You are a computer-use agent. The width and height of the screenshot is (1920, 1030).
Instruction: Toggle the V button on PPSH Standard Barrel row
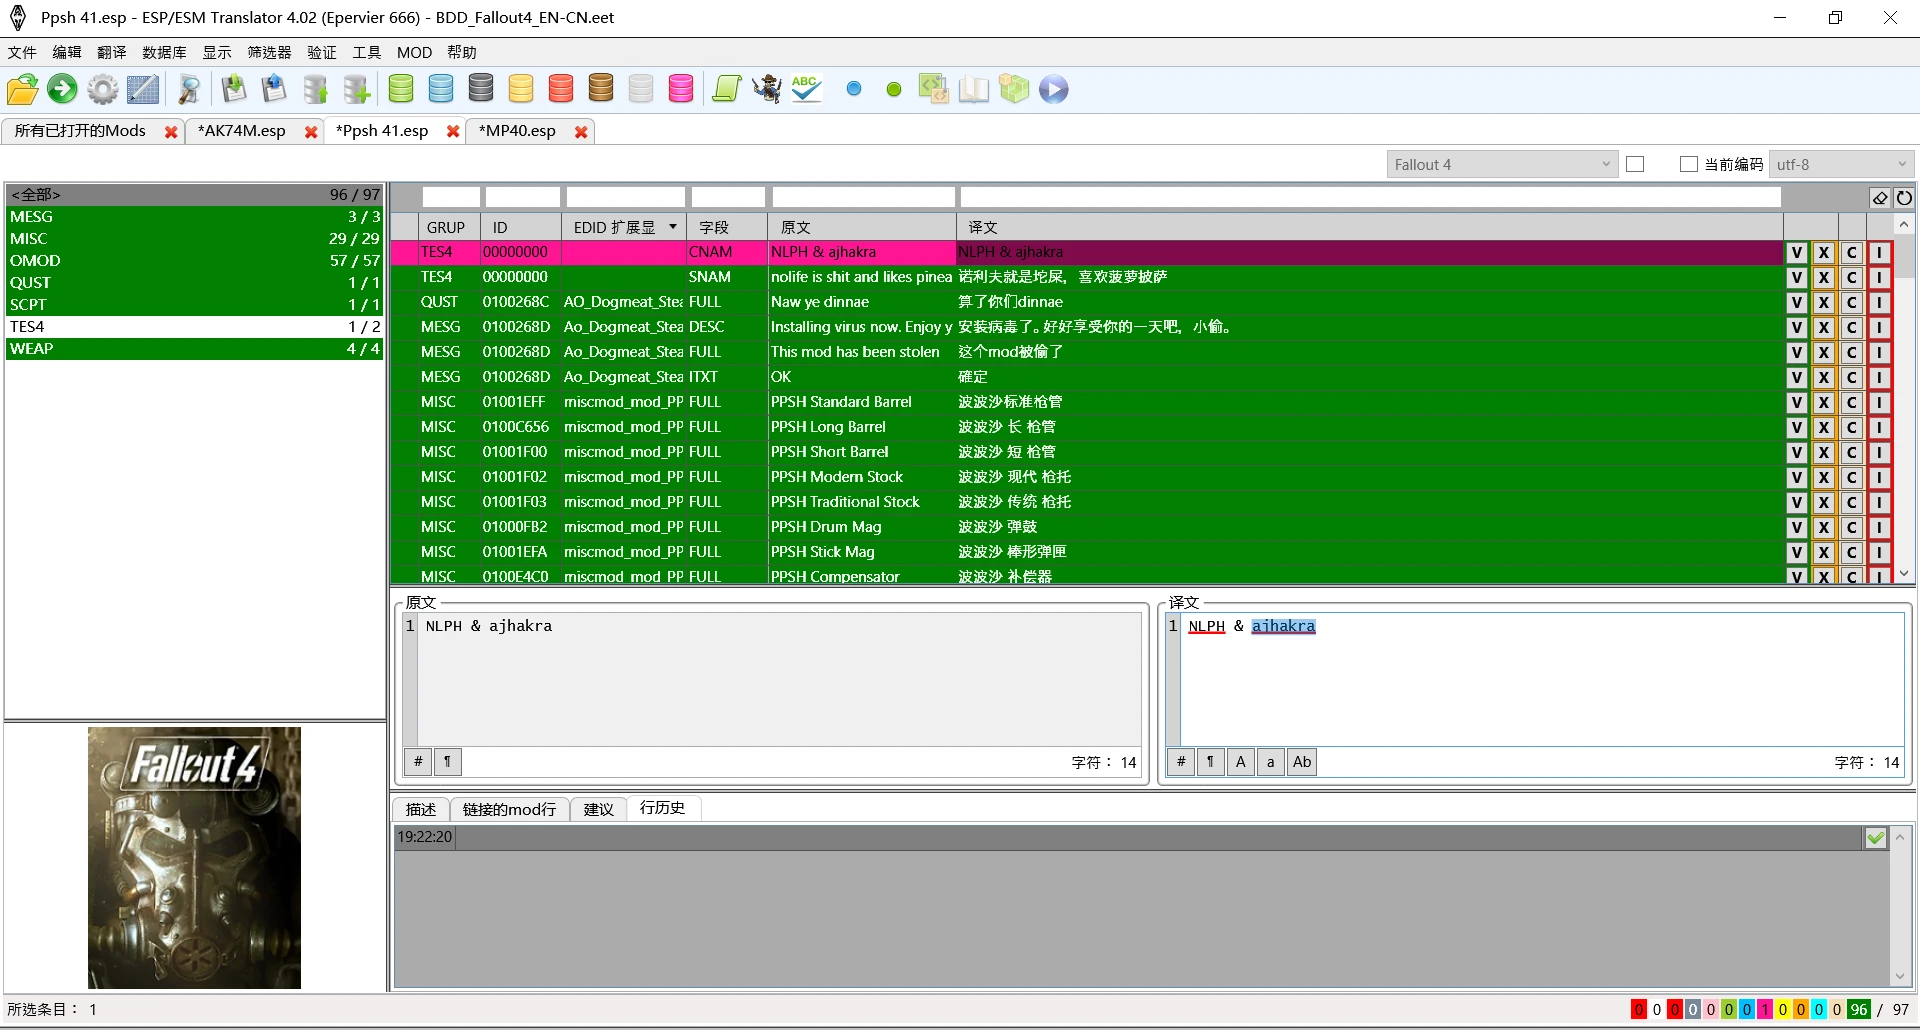tap(1797, 402)
